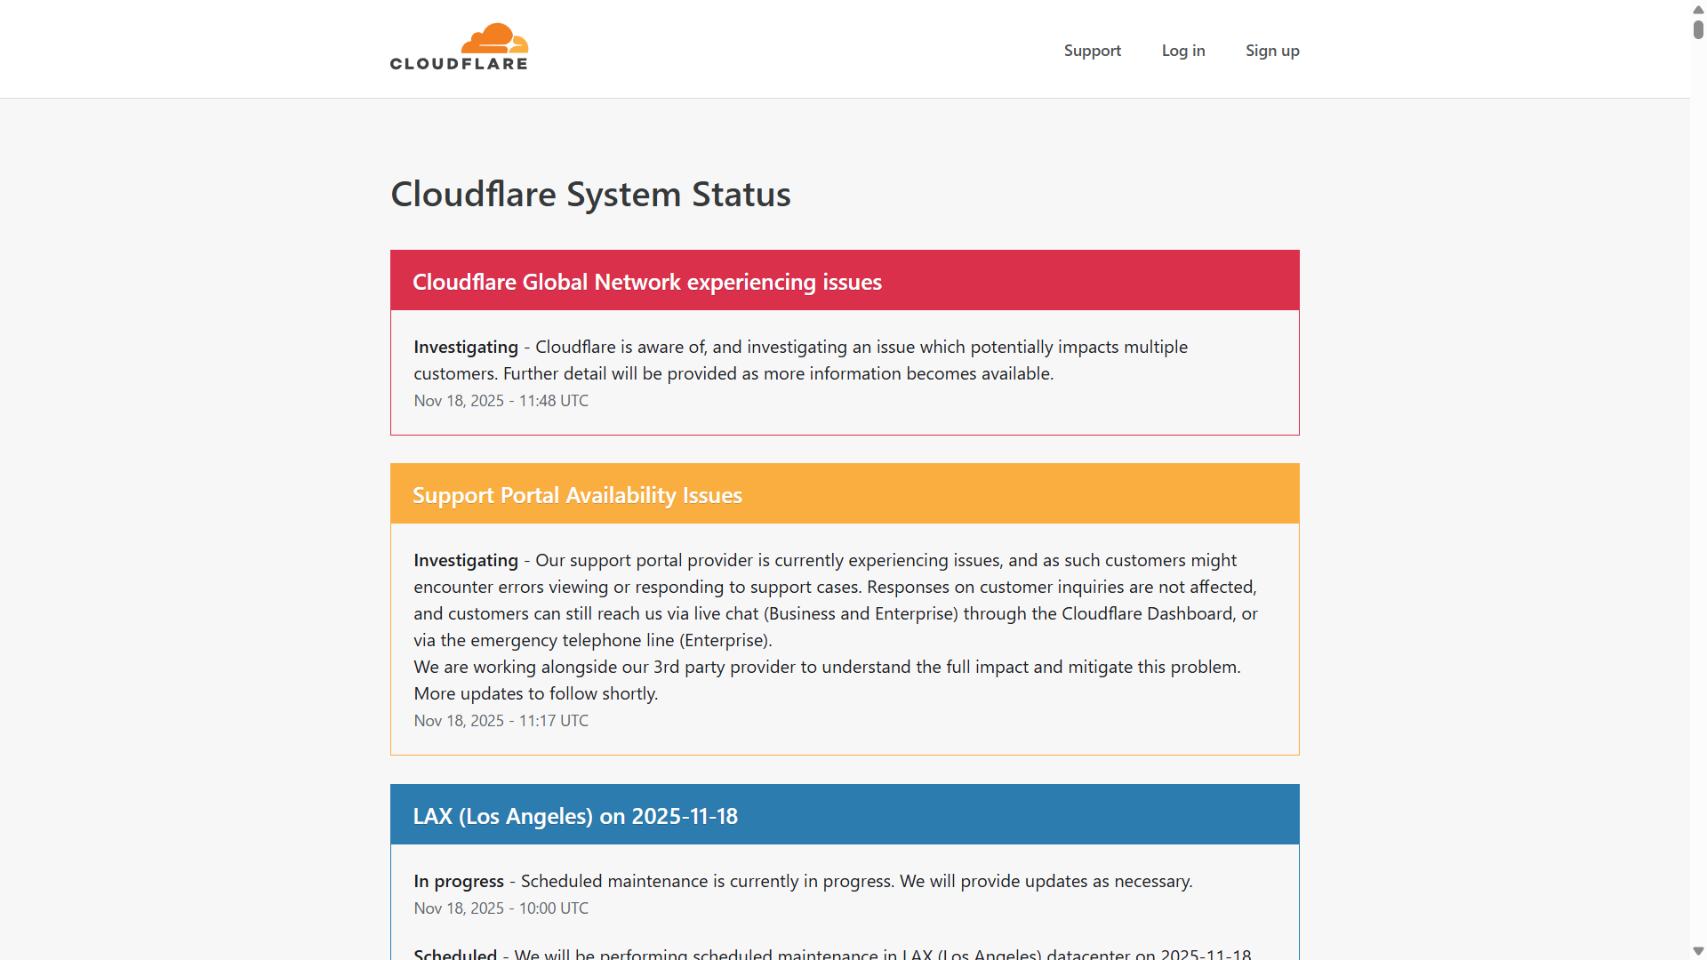Go to the Log in page
Image resolution: width=1707 pixels, height=960 pixels.
point(1183,51)
